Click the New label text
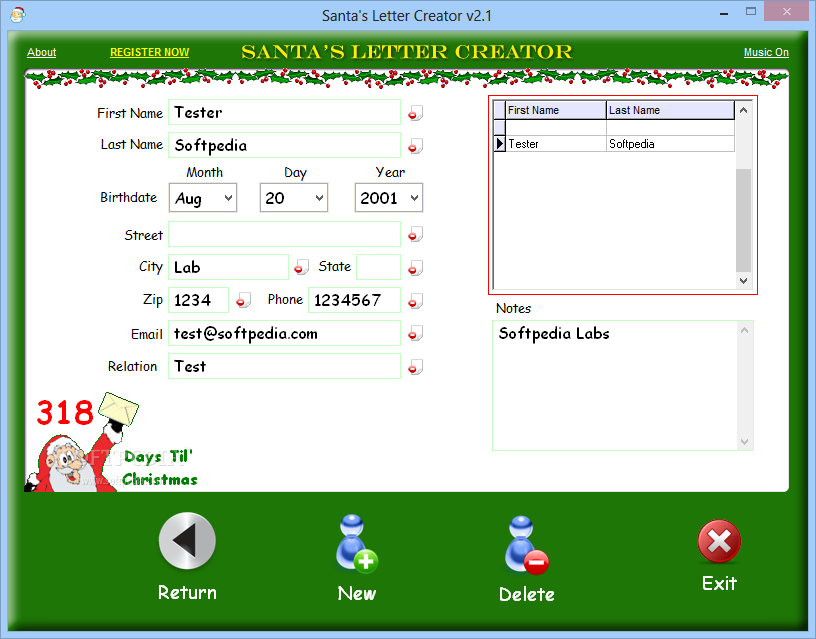Image resolution: width=816 pixels, height=639 pixels. point(357,593)
